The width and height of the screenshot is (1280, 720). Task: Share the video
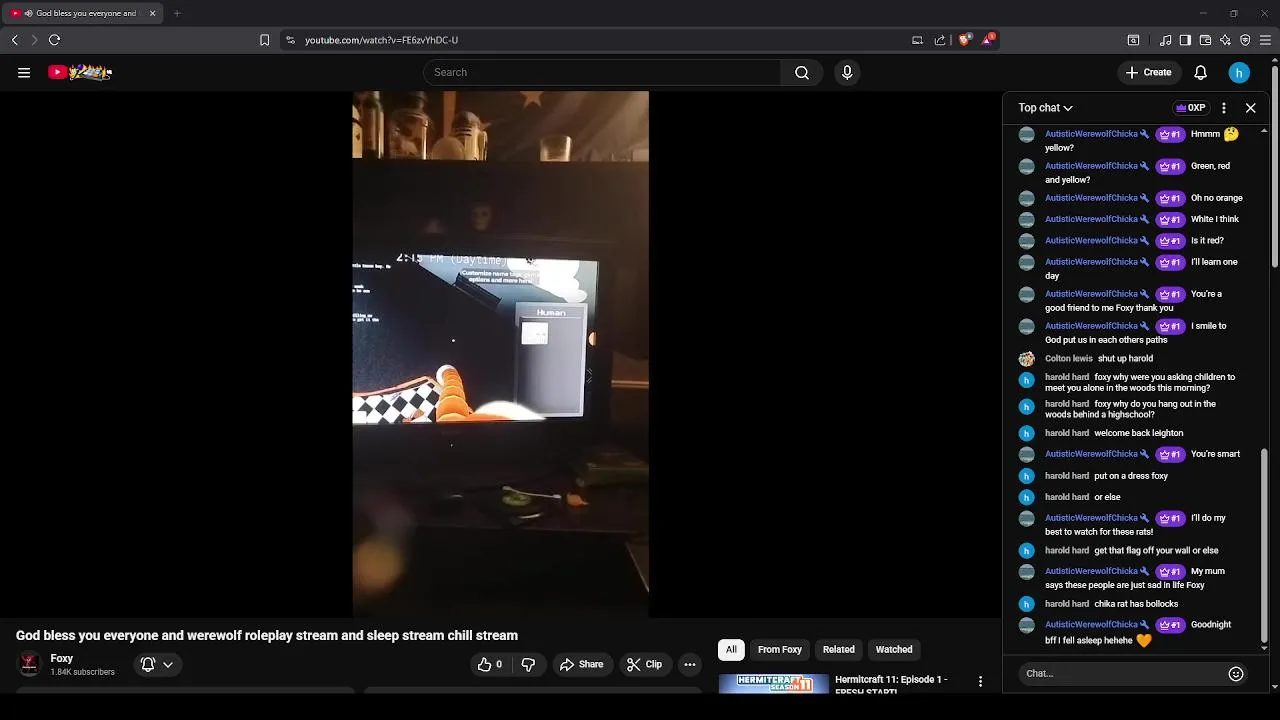point(581,664)
